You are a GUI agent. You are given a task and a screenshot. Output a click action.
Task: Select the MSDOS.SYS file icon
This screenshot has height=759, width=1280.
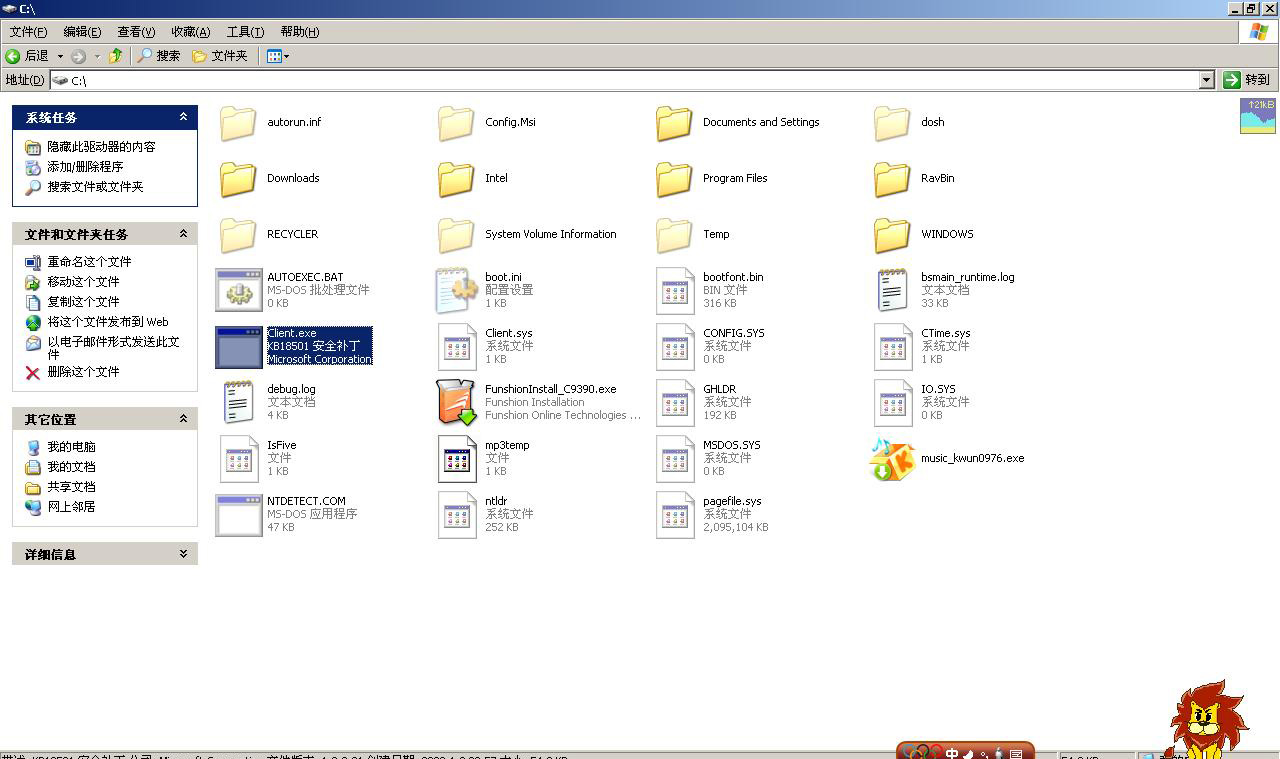coord(675,458)
